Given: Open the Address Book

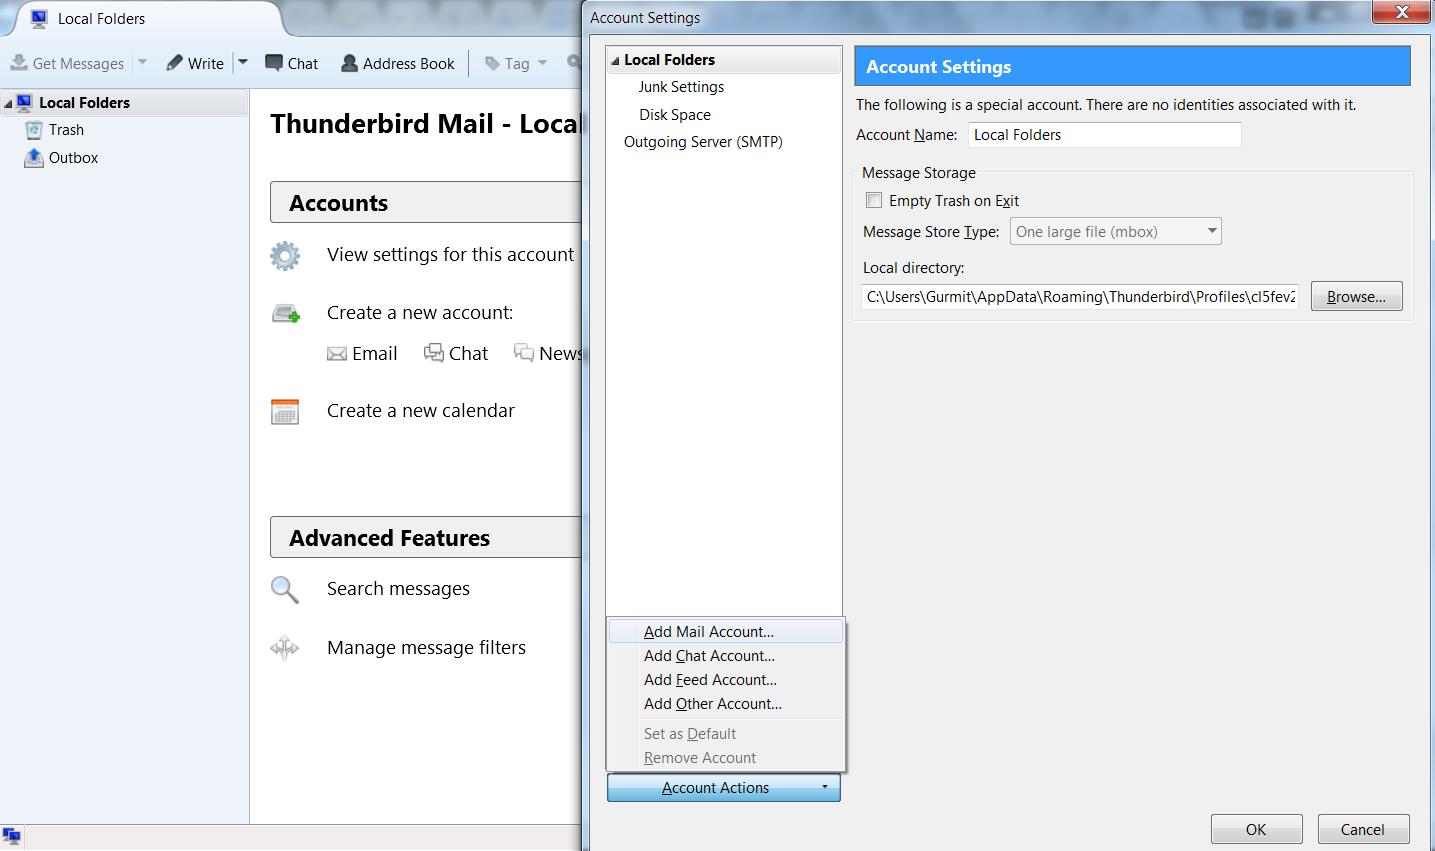Looking at the screenshot, I should (x=397, y=62).
